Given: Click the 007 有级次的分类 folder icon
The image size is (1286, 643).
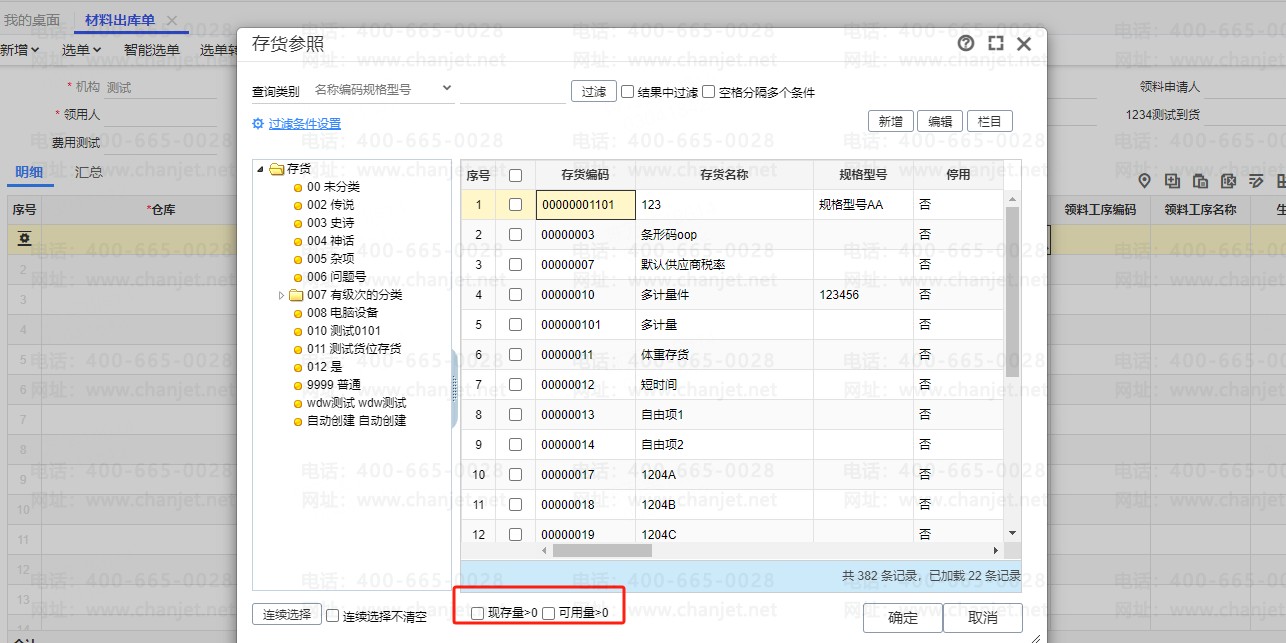Looking at the screenshot, I should tap(296, 295).
